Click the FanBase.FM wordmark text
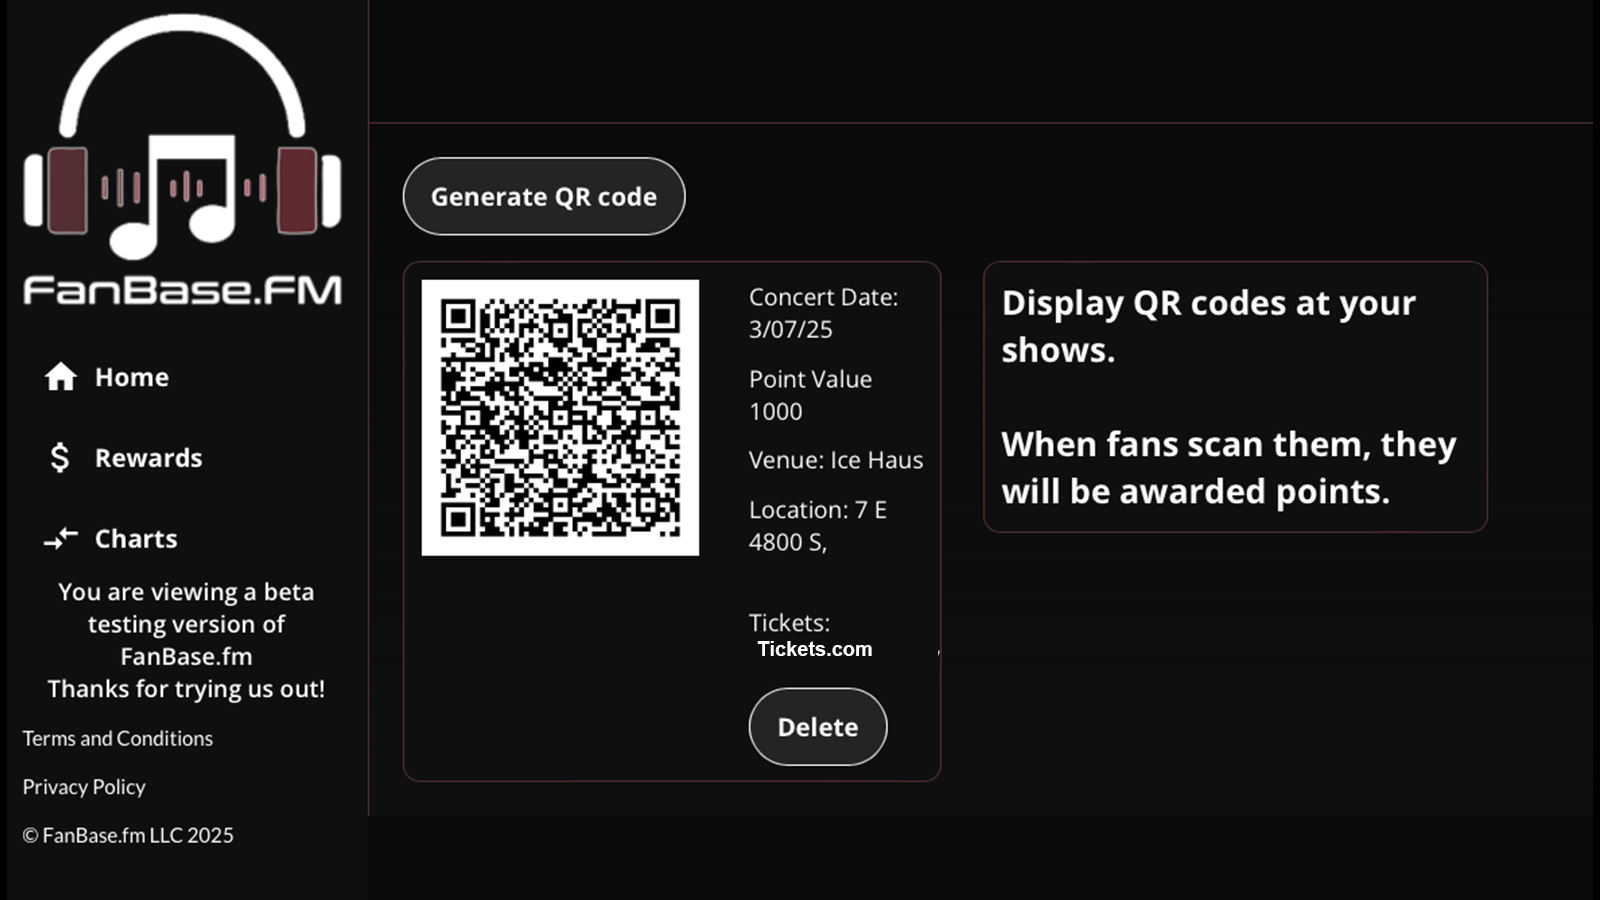Image resolution: width=1600 pixels, height=900 pixels. 183,290
